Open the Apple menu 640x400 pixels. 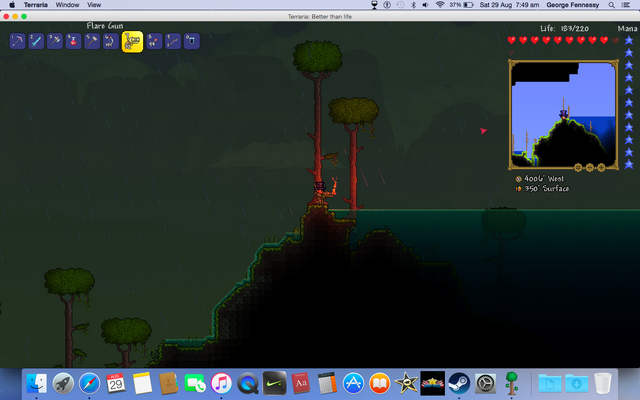(12, 5)
